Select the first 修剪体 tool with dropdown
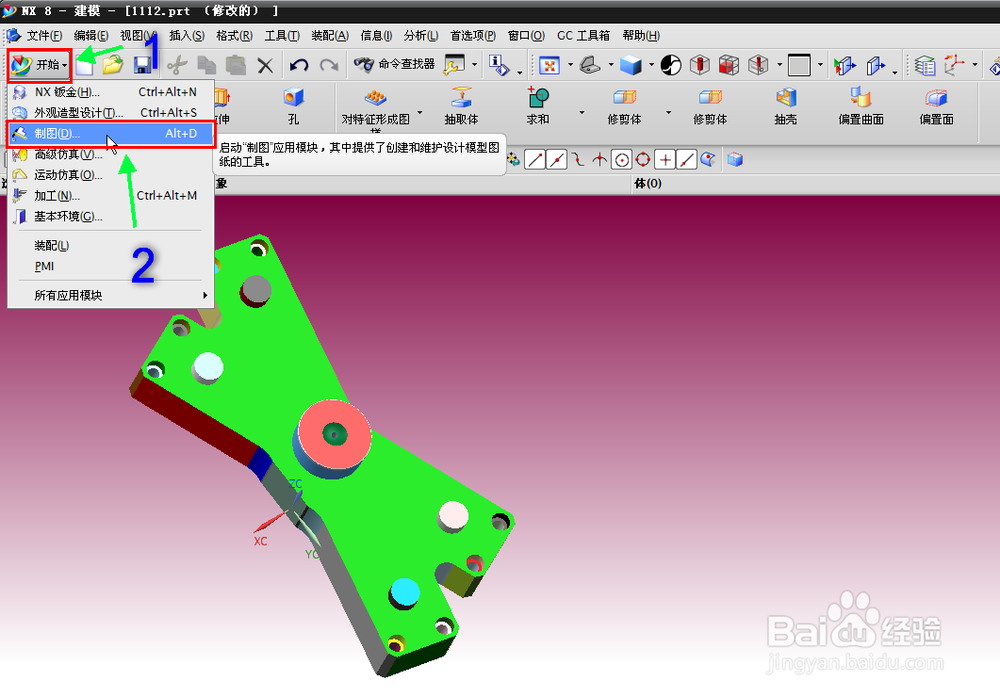1000x697 pixels. 624,106
